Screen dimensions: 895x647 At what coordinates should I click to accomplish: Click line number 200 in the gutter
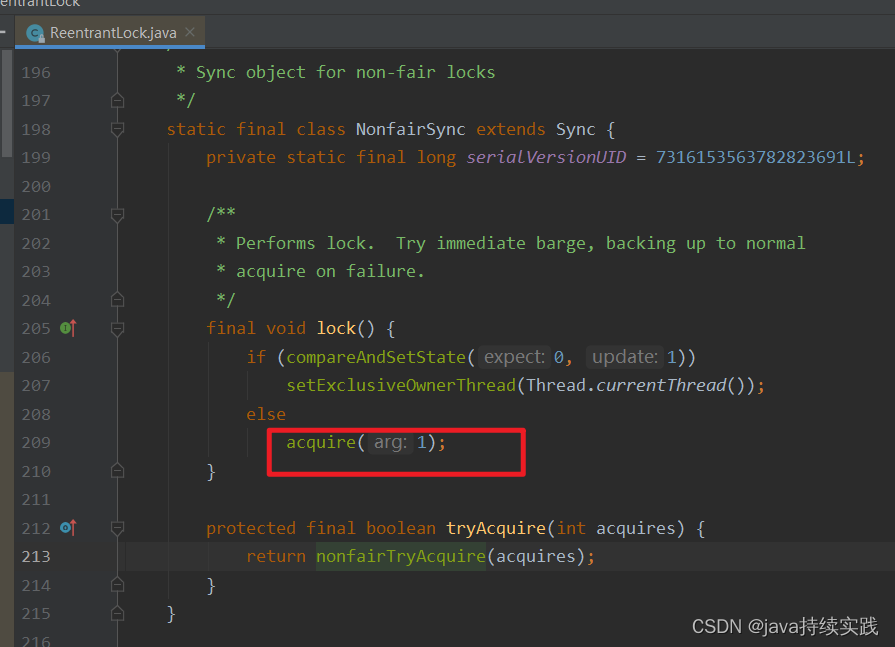[36, 187]
